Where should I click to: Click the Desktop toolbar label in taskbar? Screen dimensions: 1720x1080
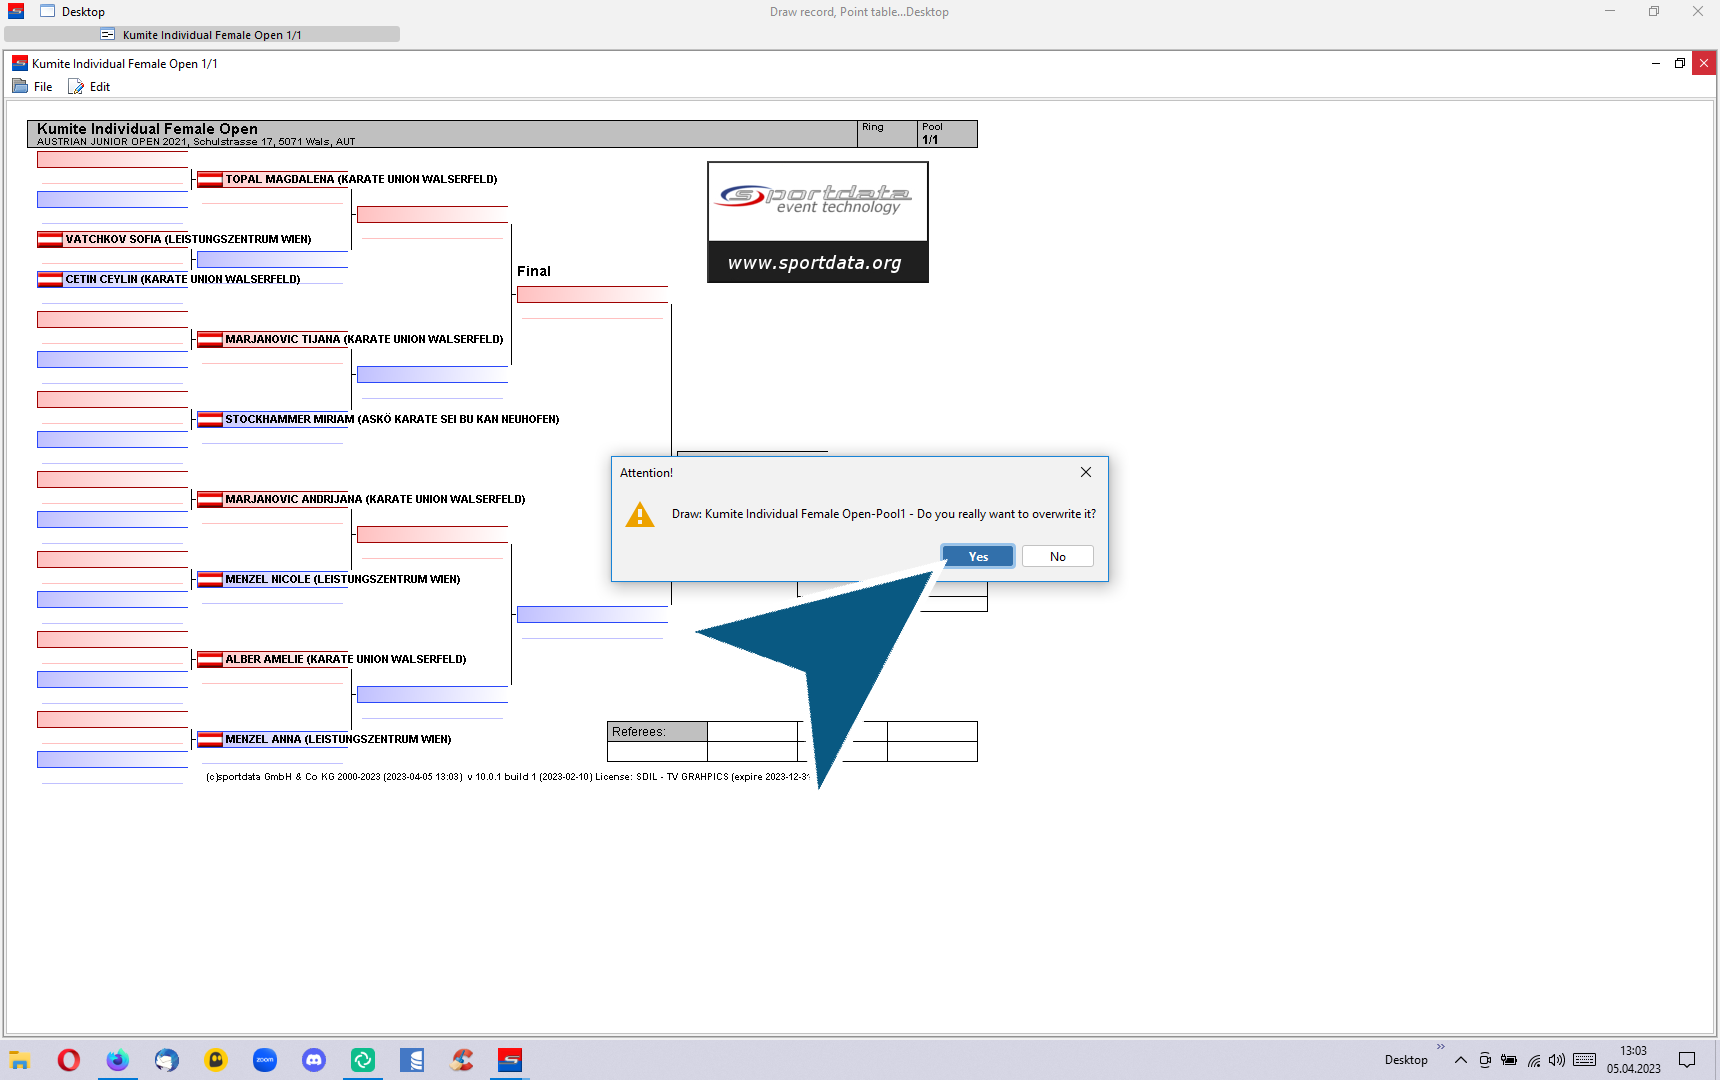pos(1406,1060)
